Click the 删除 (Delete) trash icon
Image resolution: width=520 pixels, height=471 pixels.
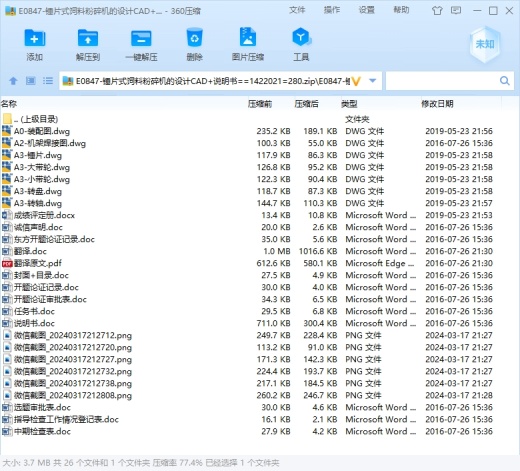[x=195, y=38]
